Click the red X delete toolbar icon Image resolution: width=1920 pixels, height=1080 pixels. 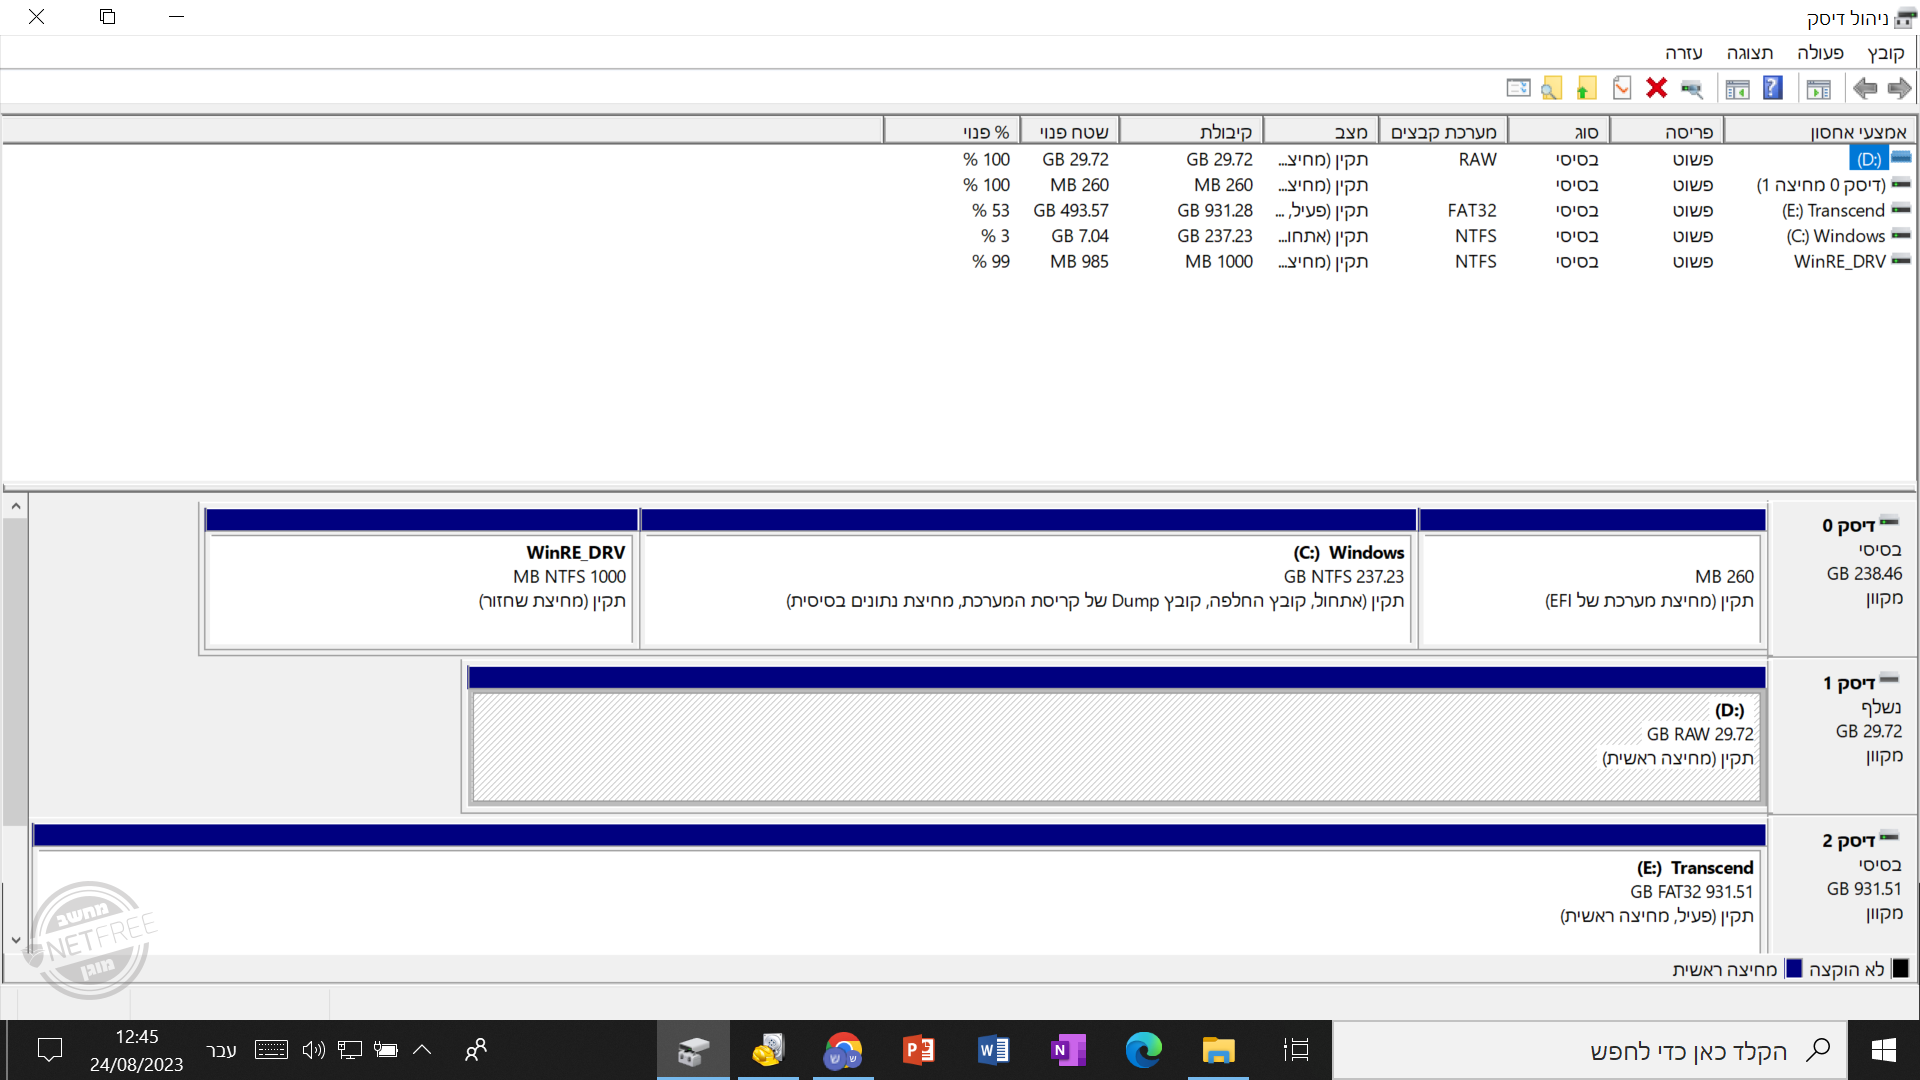point(1656,88)
